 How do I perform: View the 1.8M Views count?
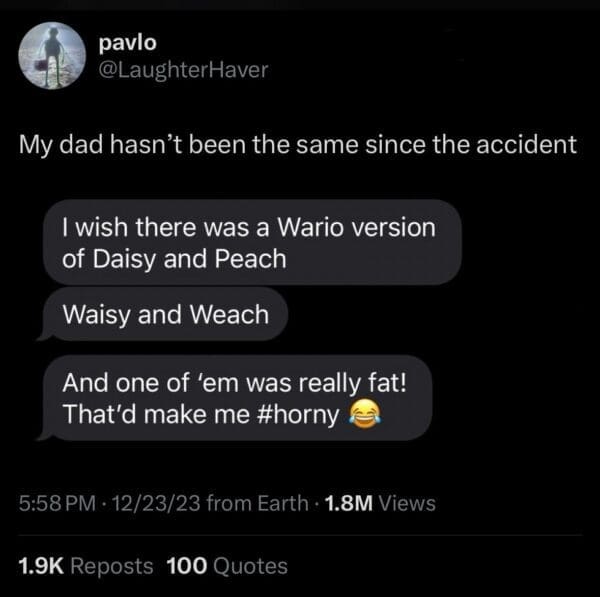pos(380,503)
